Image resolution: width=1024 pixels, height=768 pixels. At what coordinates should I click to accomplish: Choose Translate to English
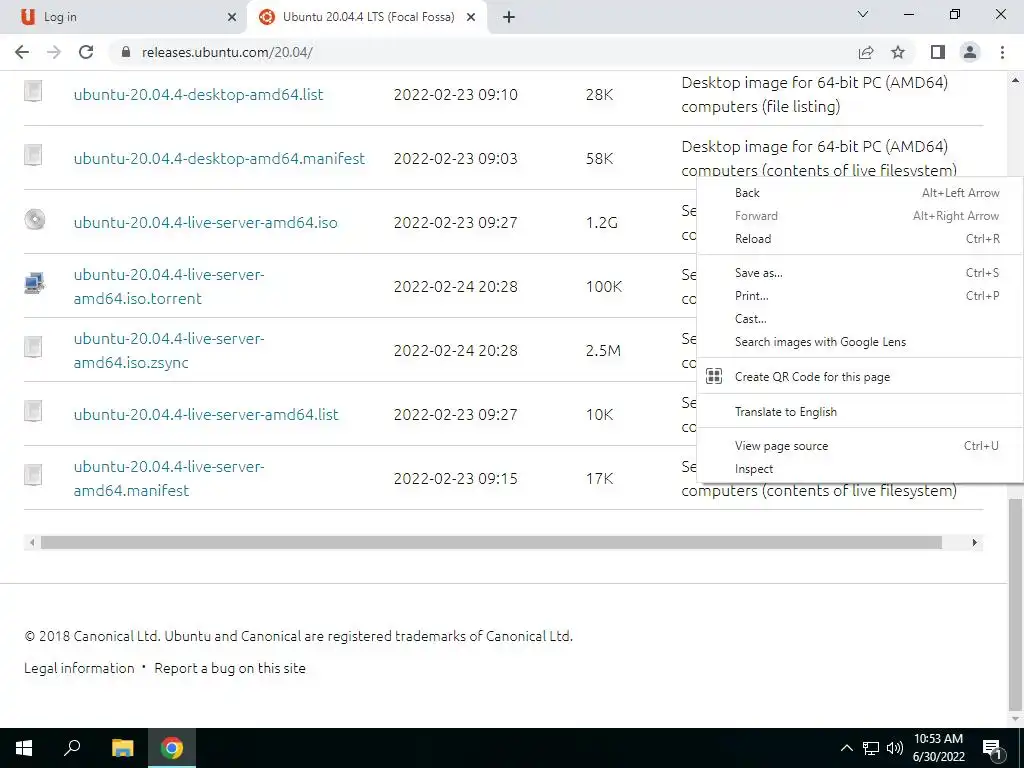tap(859, 412)
